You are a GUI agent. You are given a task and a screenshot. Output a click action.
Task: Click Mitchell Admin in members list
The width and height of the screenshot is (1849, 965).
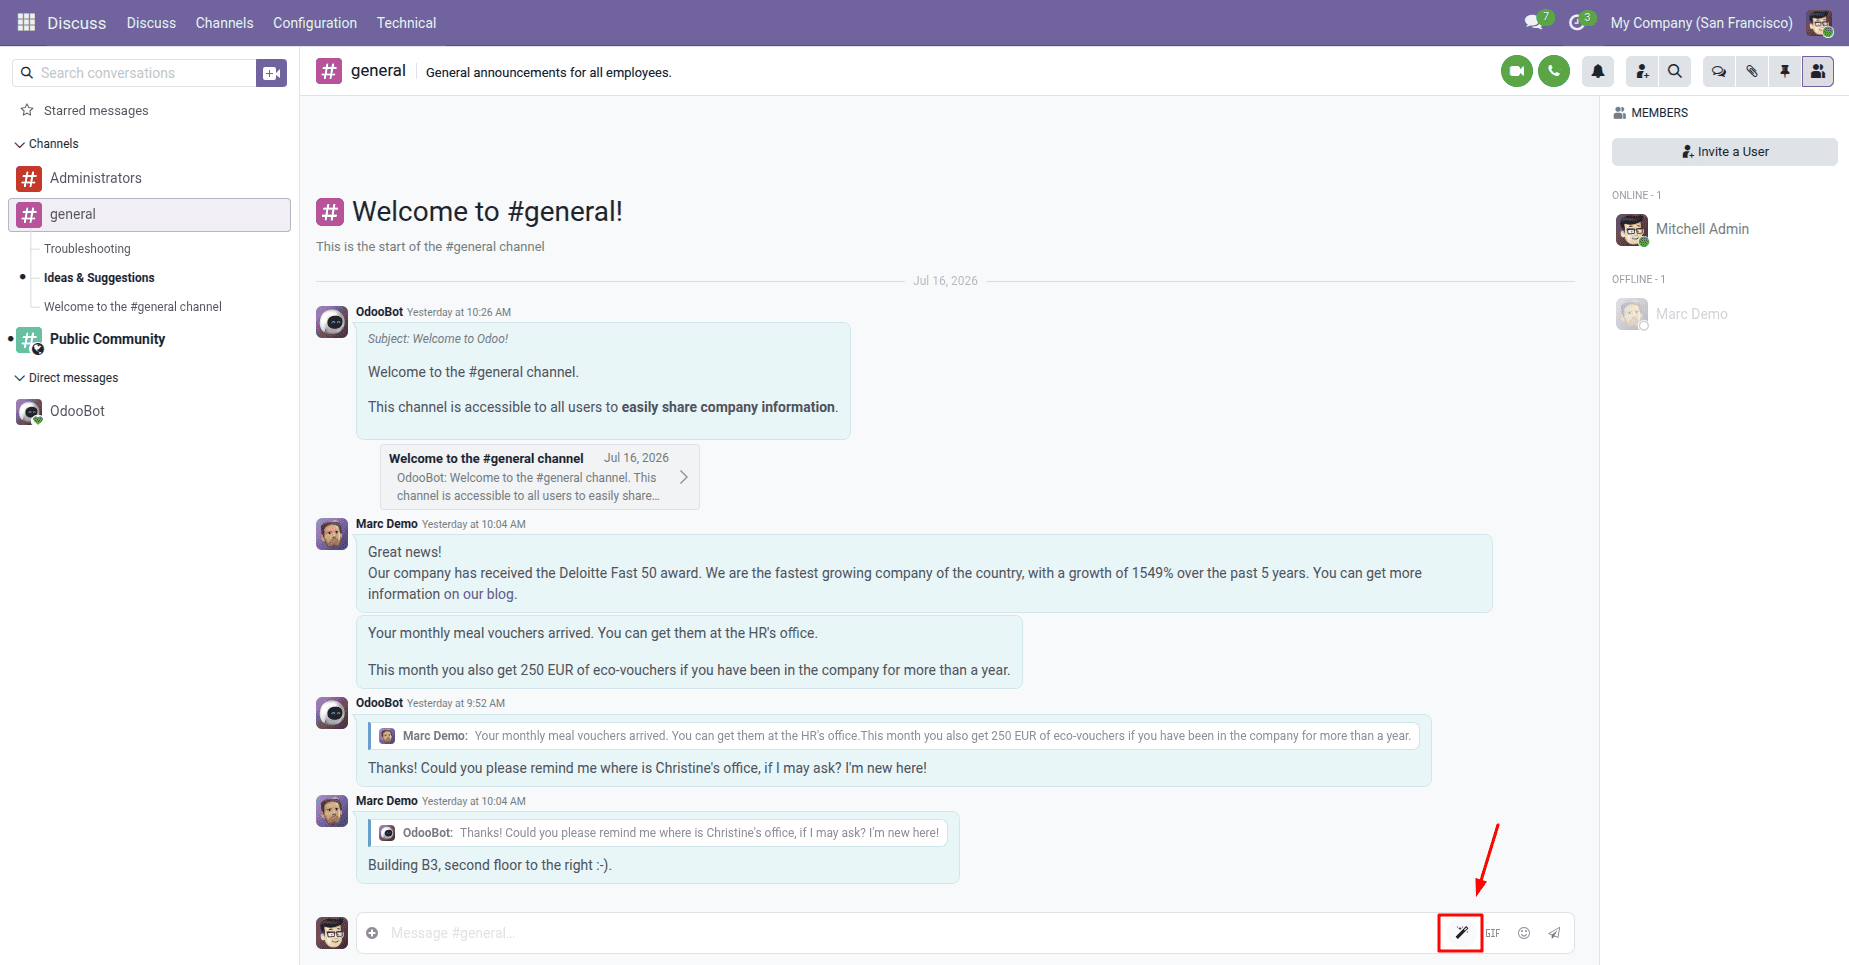(x=1702, y=229)
